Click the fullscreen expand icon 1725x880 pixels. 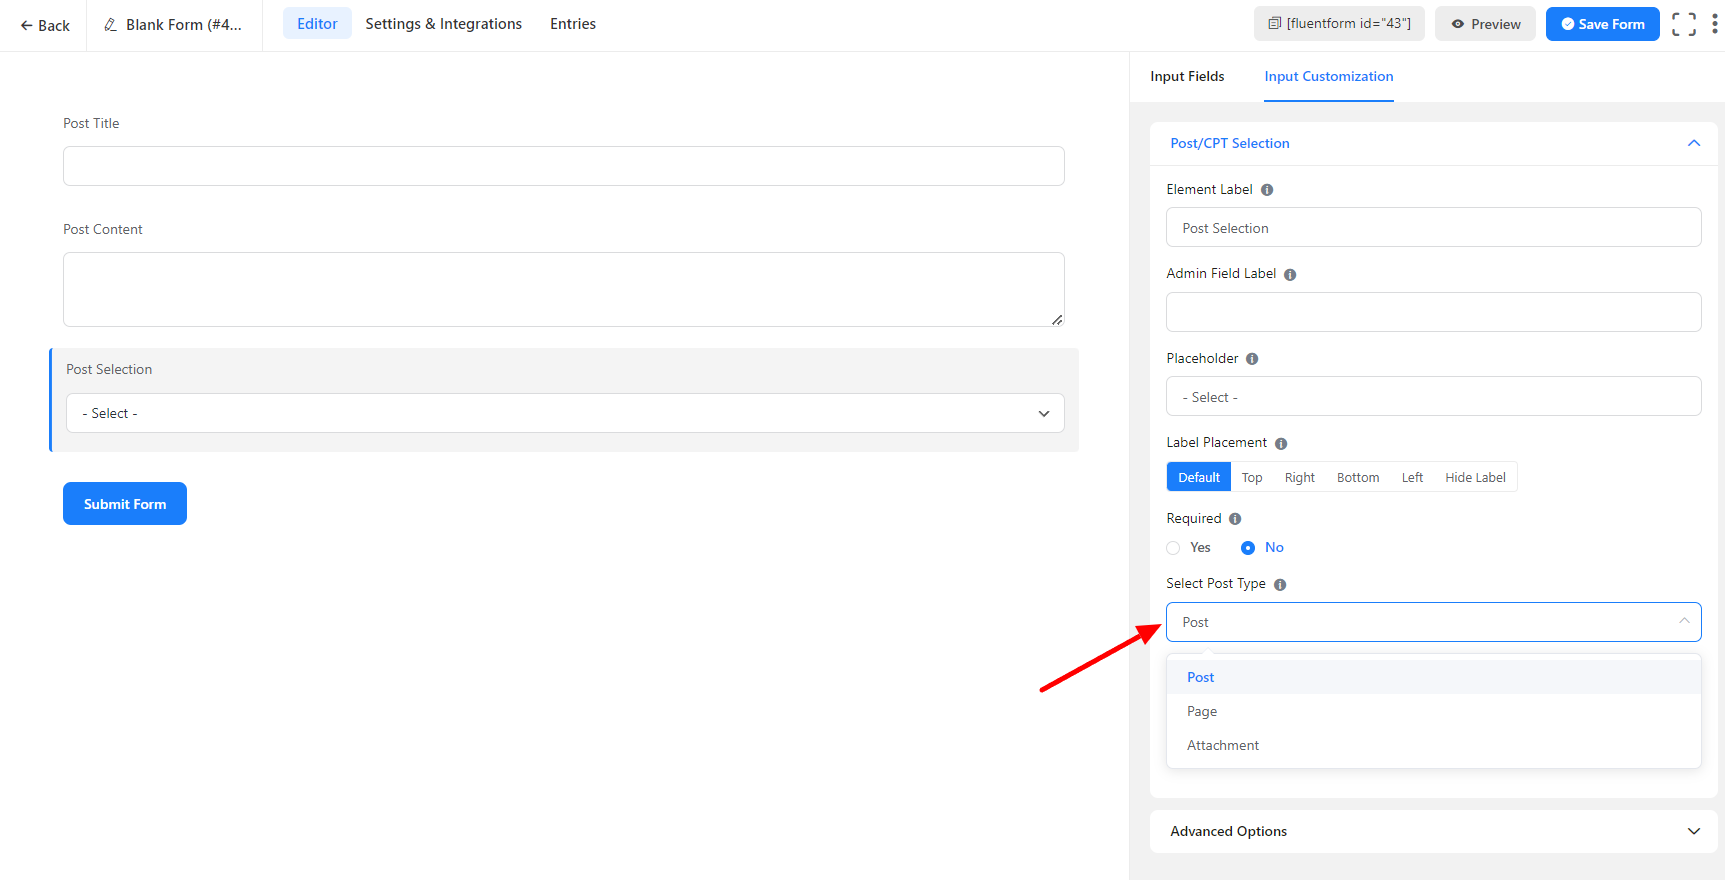[x=1684, y=24]
